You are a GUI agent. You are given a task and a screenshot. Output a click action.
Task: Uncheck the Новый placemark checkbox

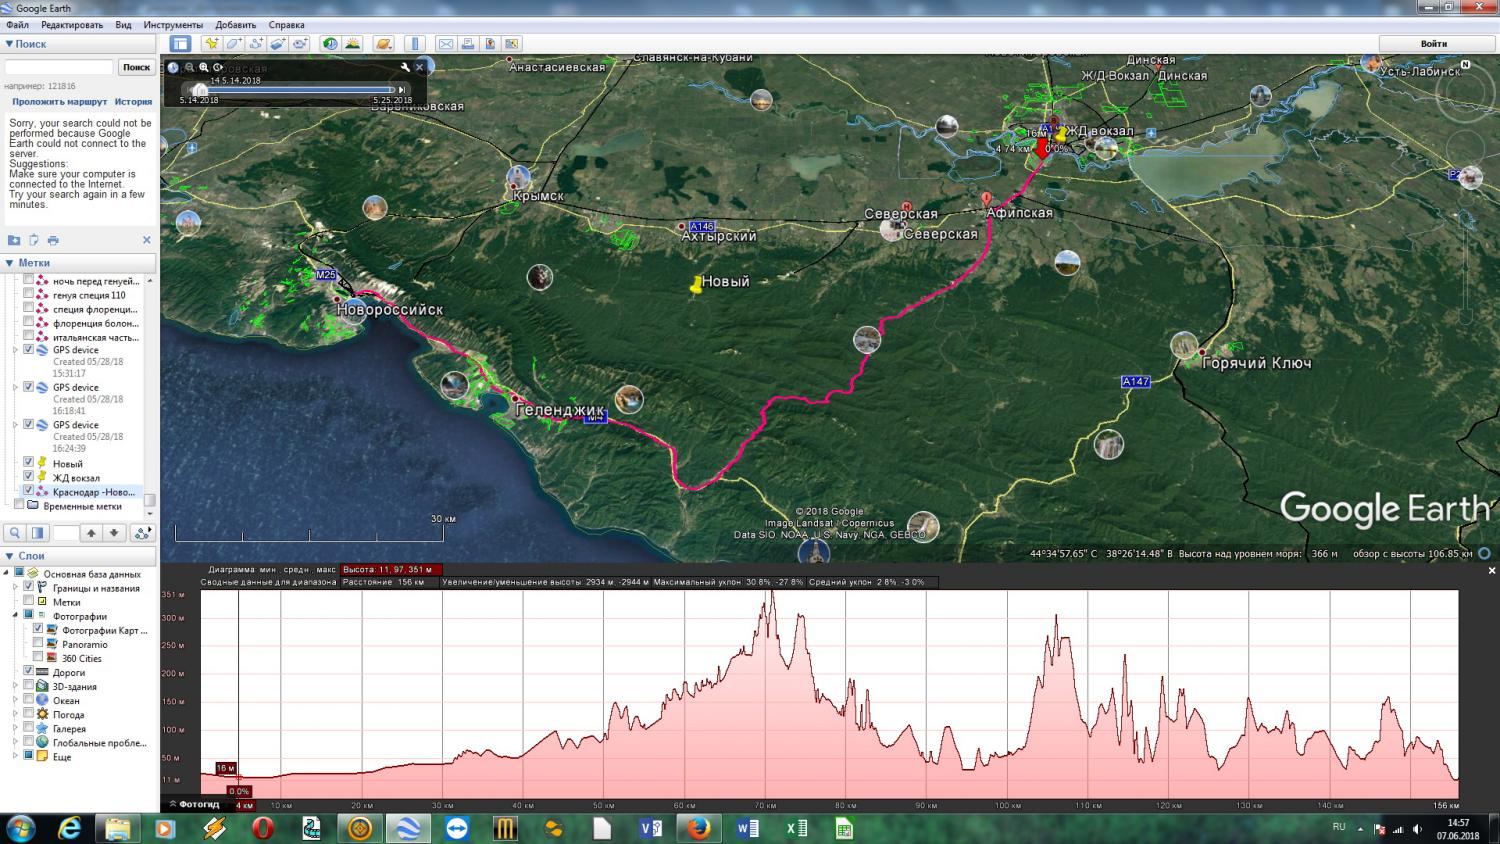pyautogui.click(x=28, y=463)
